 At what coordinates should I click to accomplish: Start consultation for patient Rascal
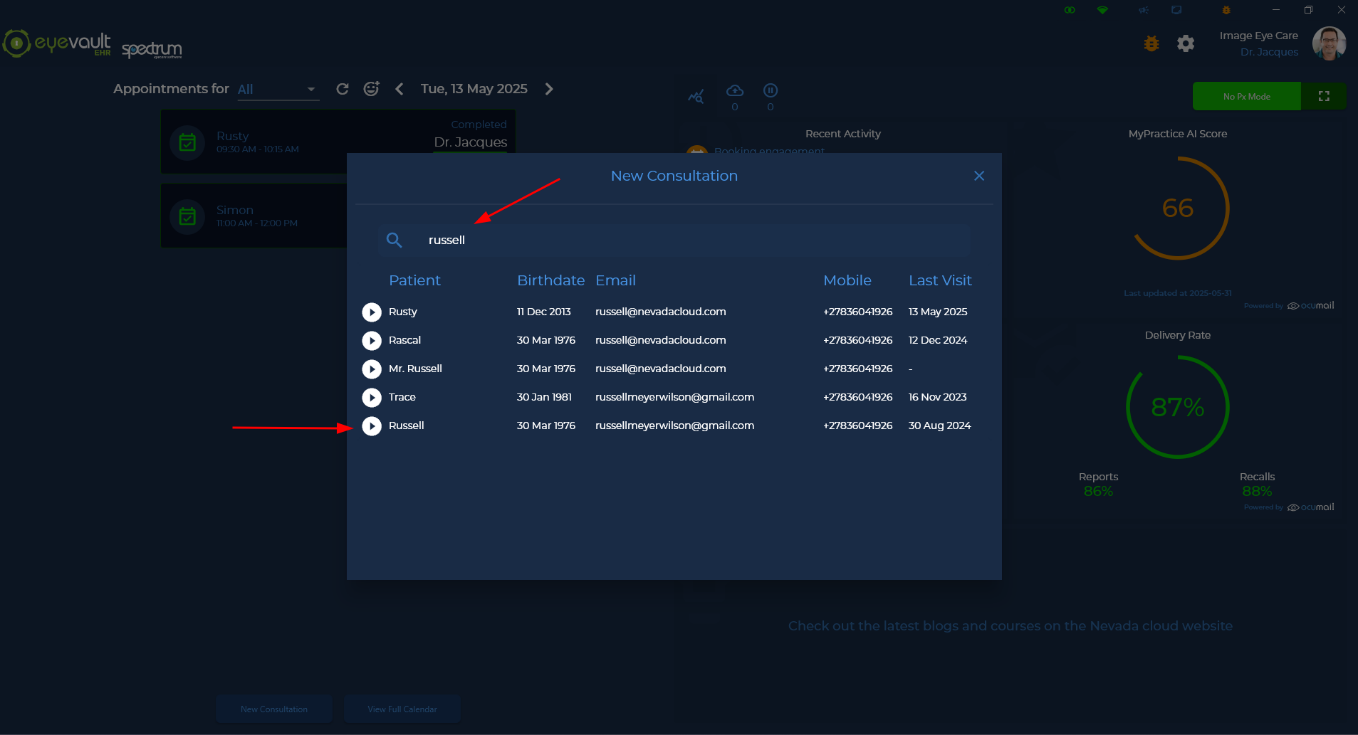click(372, 341)
